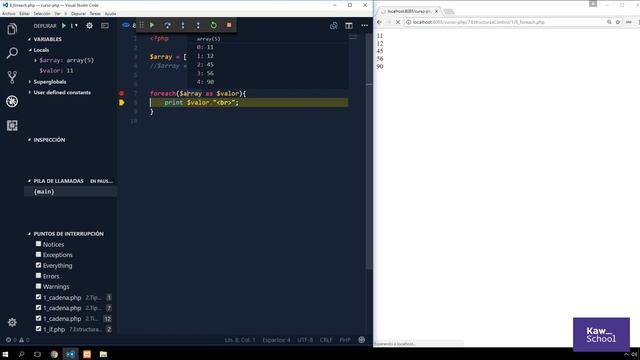Stop the debug session
Viewport: 640px width, 360px height.
(x=229, y=25)
